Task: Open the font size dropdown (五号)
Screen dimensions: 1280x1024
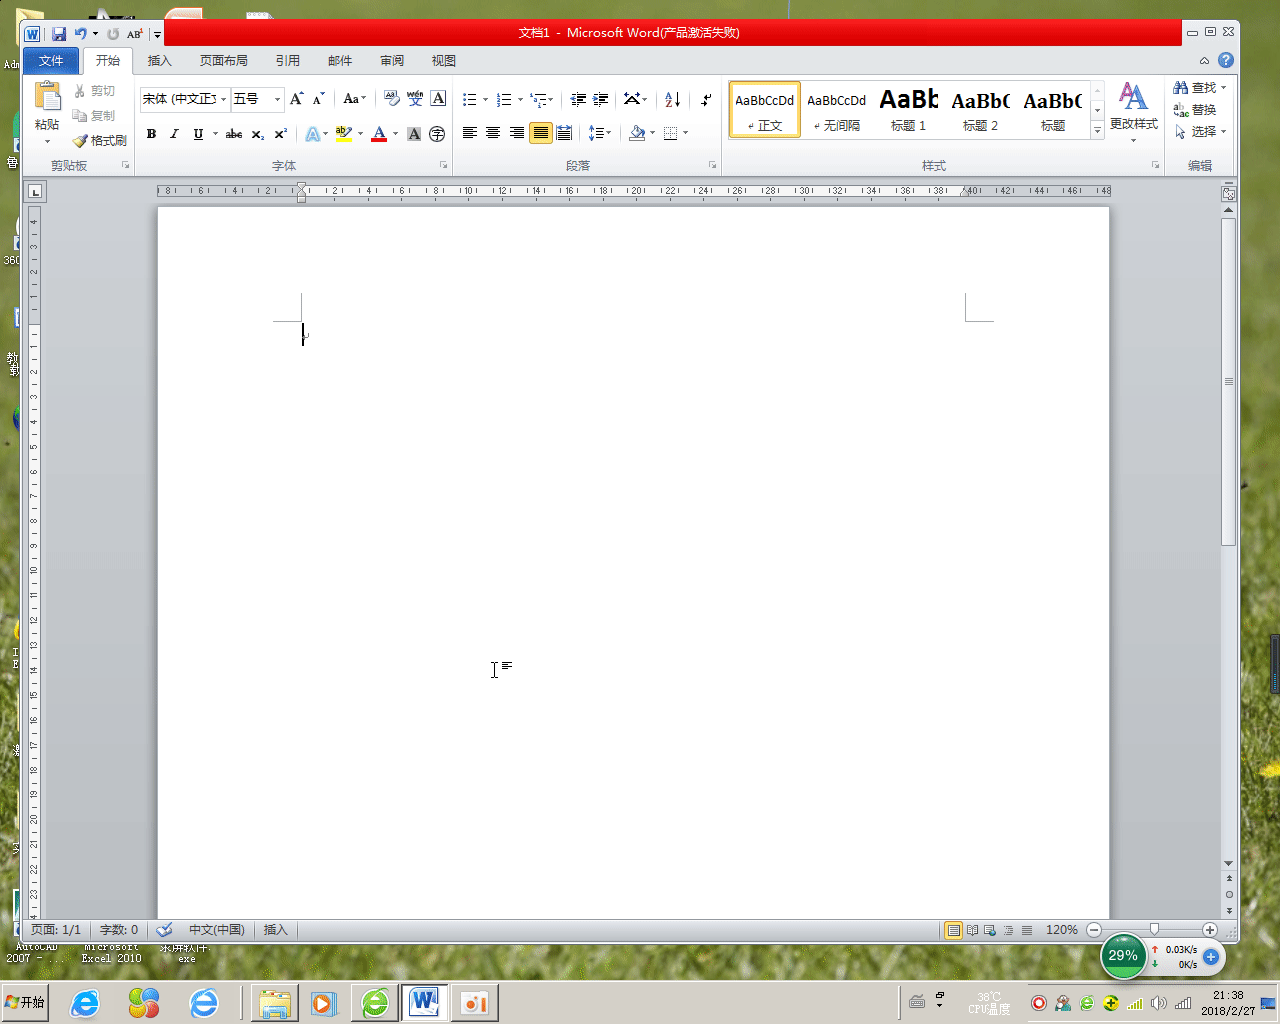Action: pyautogui.click(x=278, y=99)
